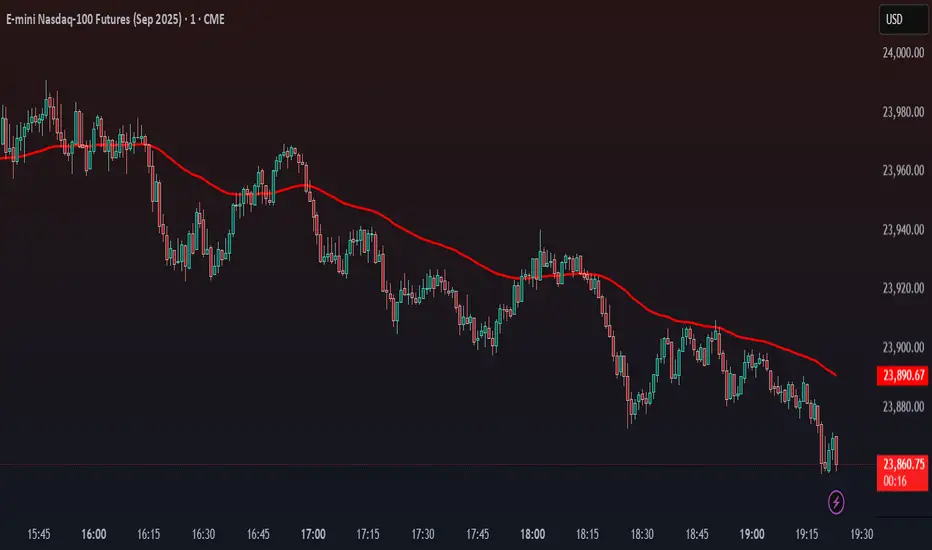This screenshot has height=550, width=932.
Task: Click the 17:45 time axis label
Action: coord(477,534)
